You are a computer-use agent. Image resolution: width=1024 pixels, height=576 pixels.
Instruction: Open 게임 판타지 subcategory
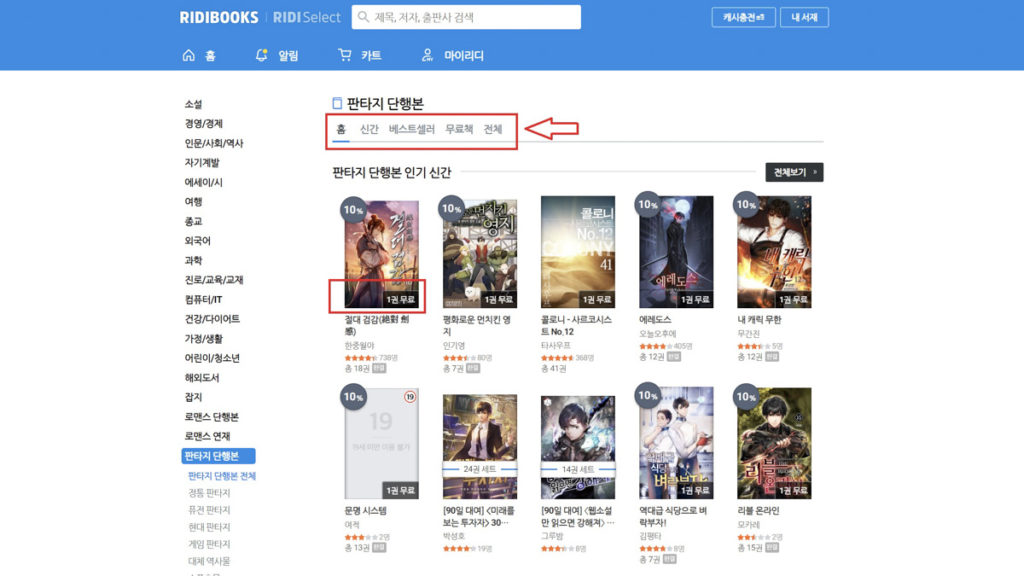(209, 544)
